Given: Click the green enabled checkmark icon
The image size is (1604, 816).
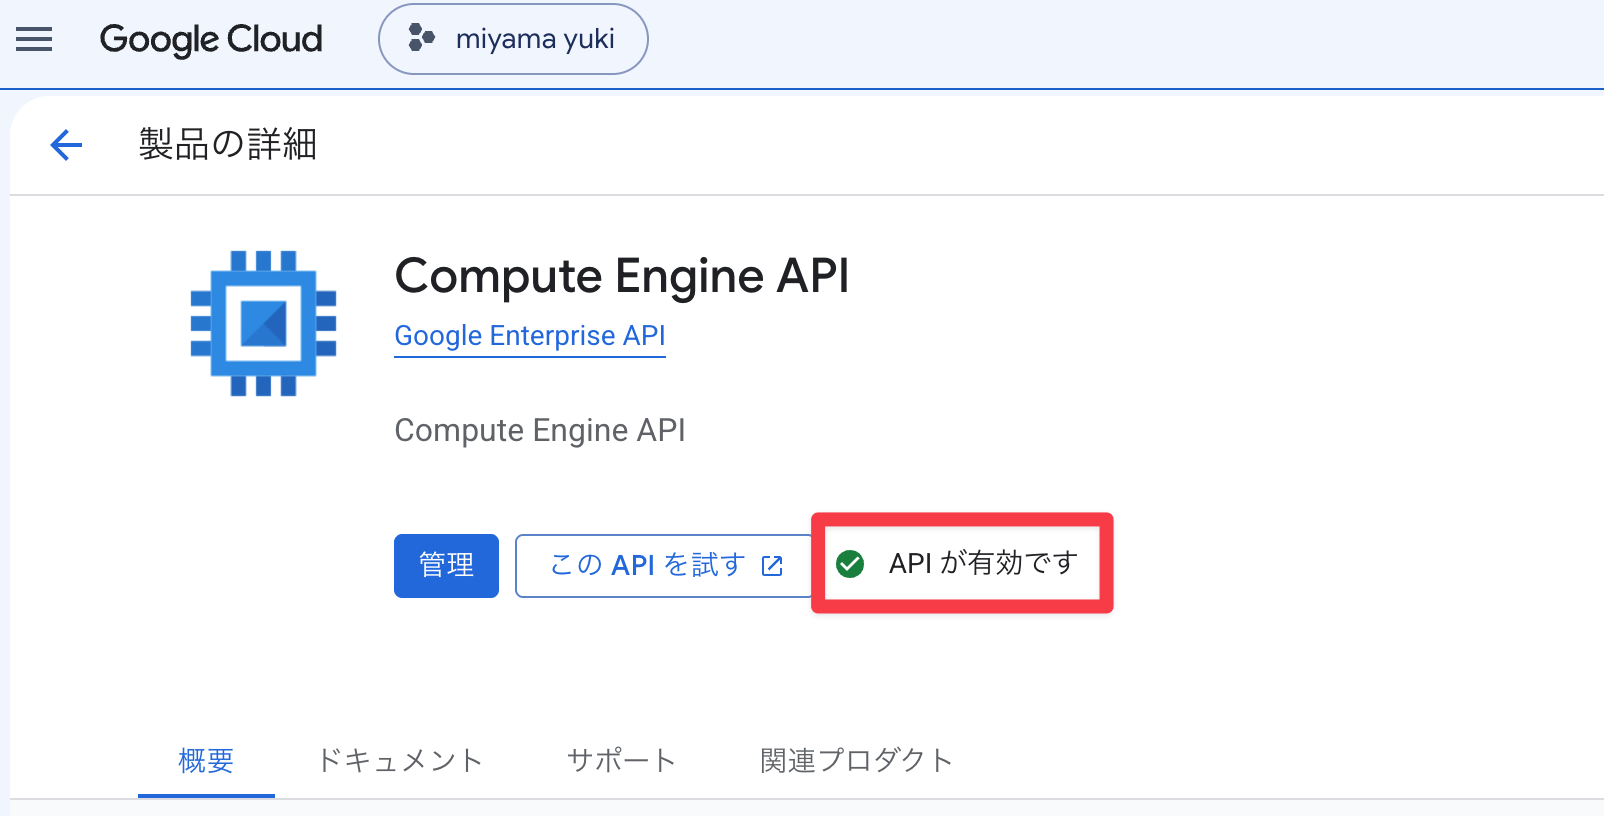Looking at the screenshot, I should (850, 564).
